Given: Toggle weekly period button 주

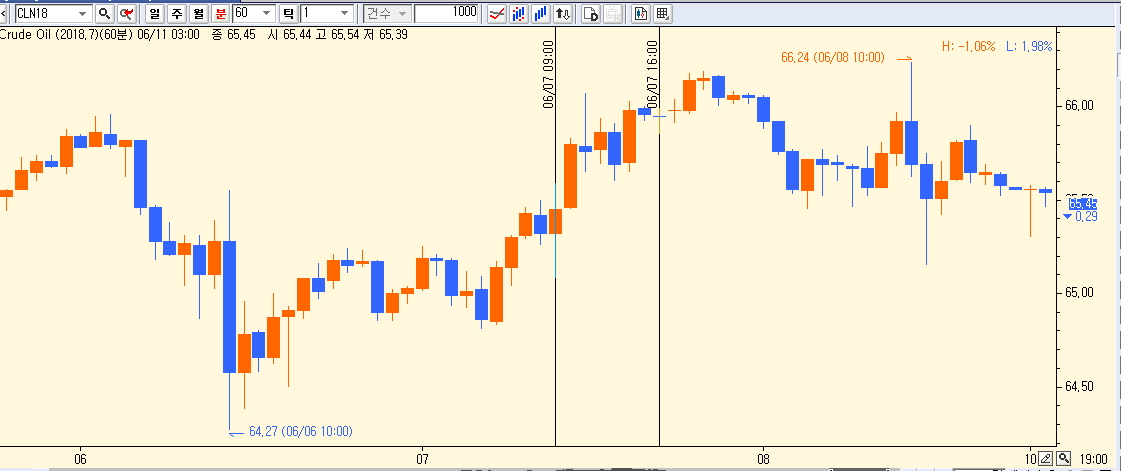Looking at the screenshot, I should (176, 14).
